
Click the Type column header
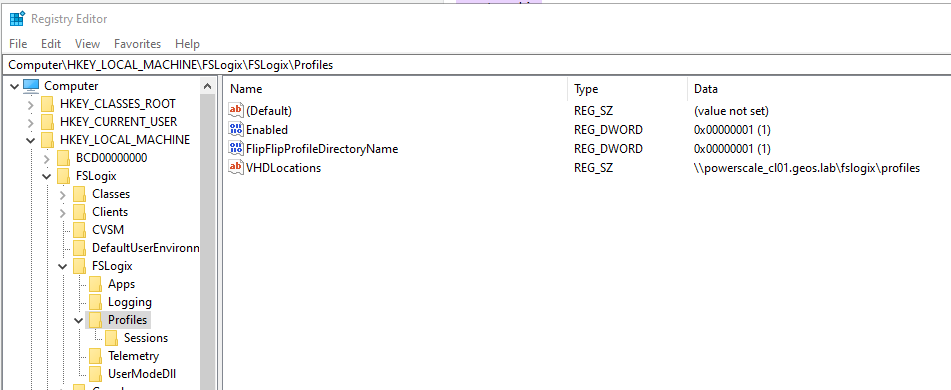point(628,89)
